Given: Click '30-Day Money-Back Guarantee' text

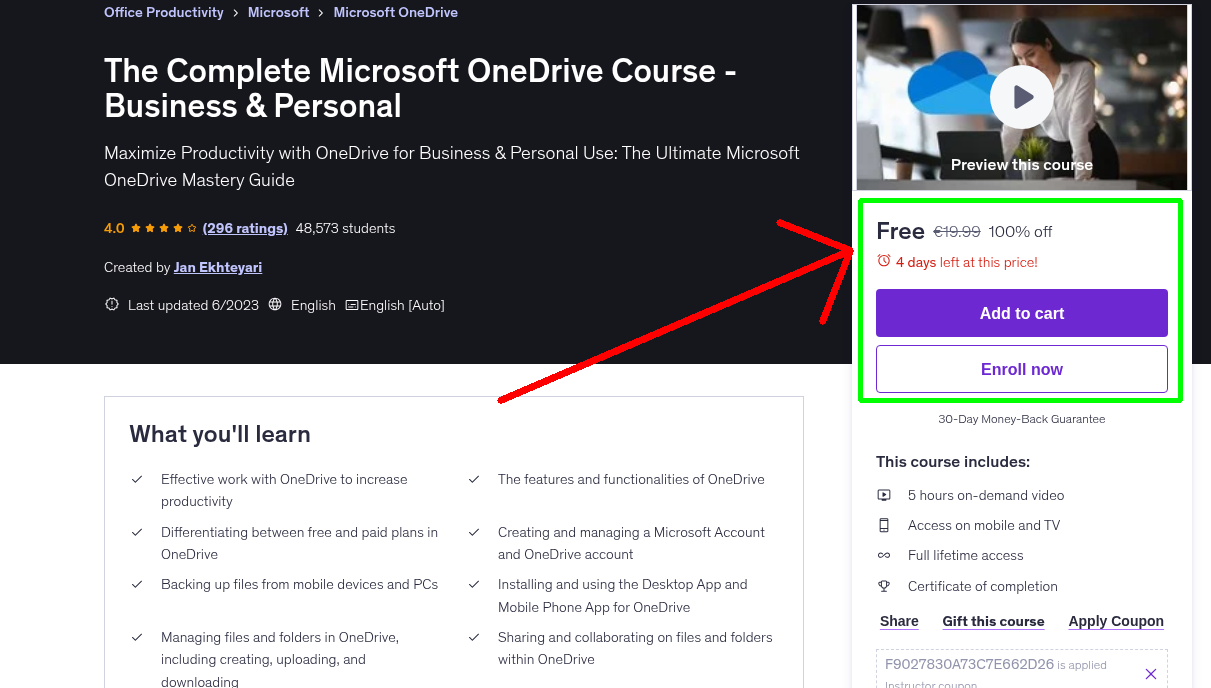Looking at the screenshot, I should 1022,419.
